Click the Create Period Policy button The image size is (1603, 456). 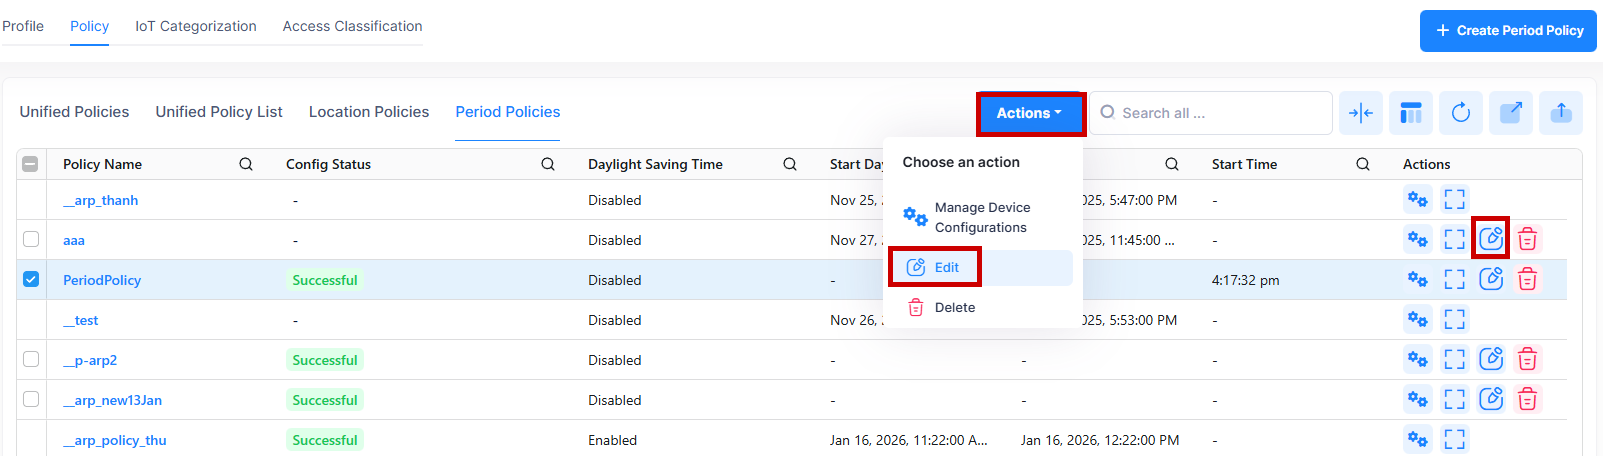click(1508, 31)
